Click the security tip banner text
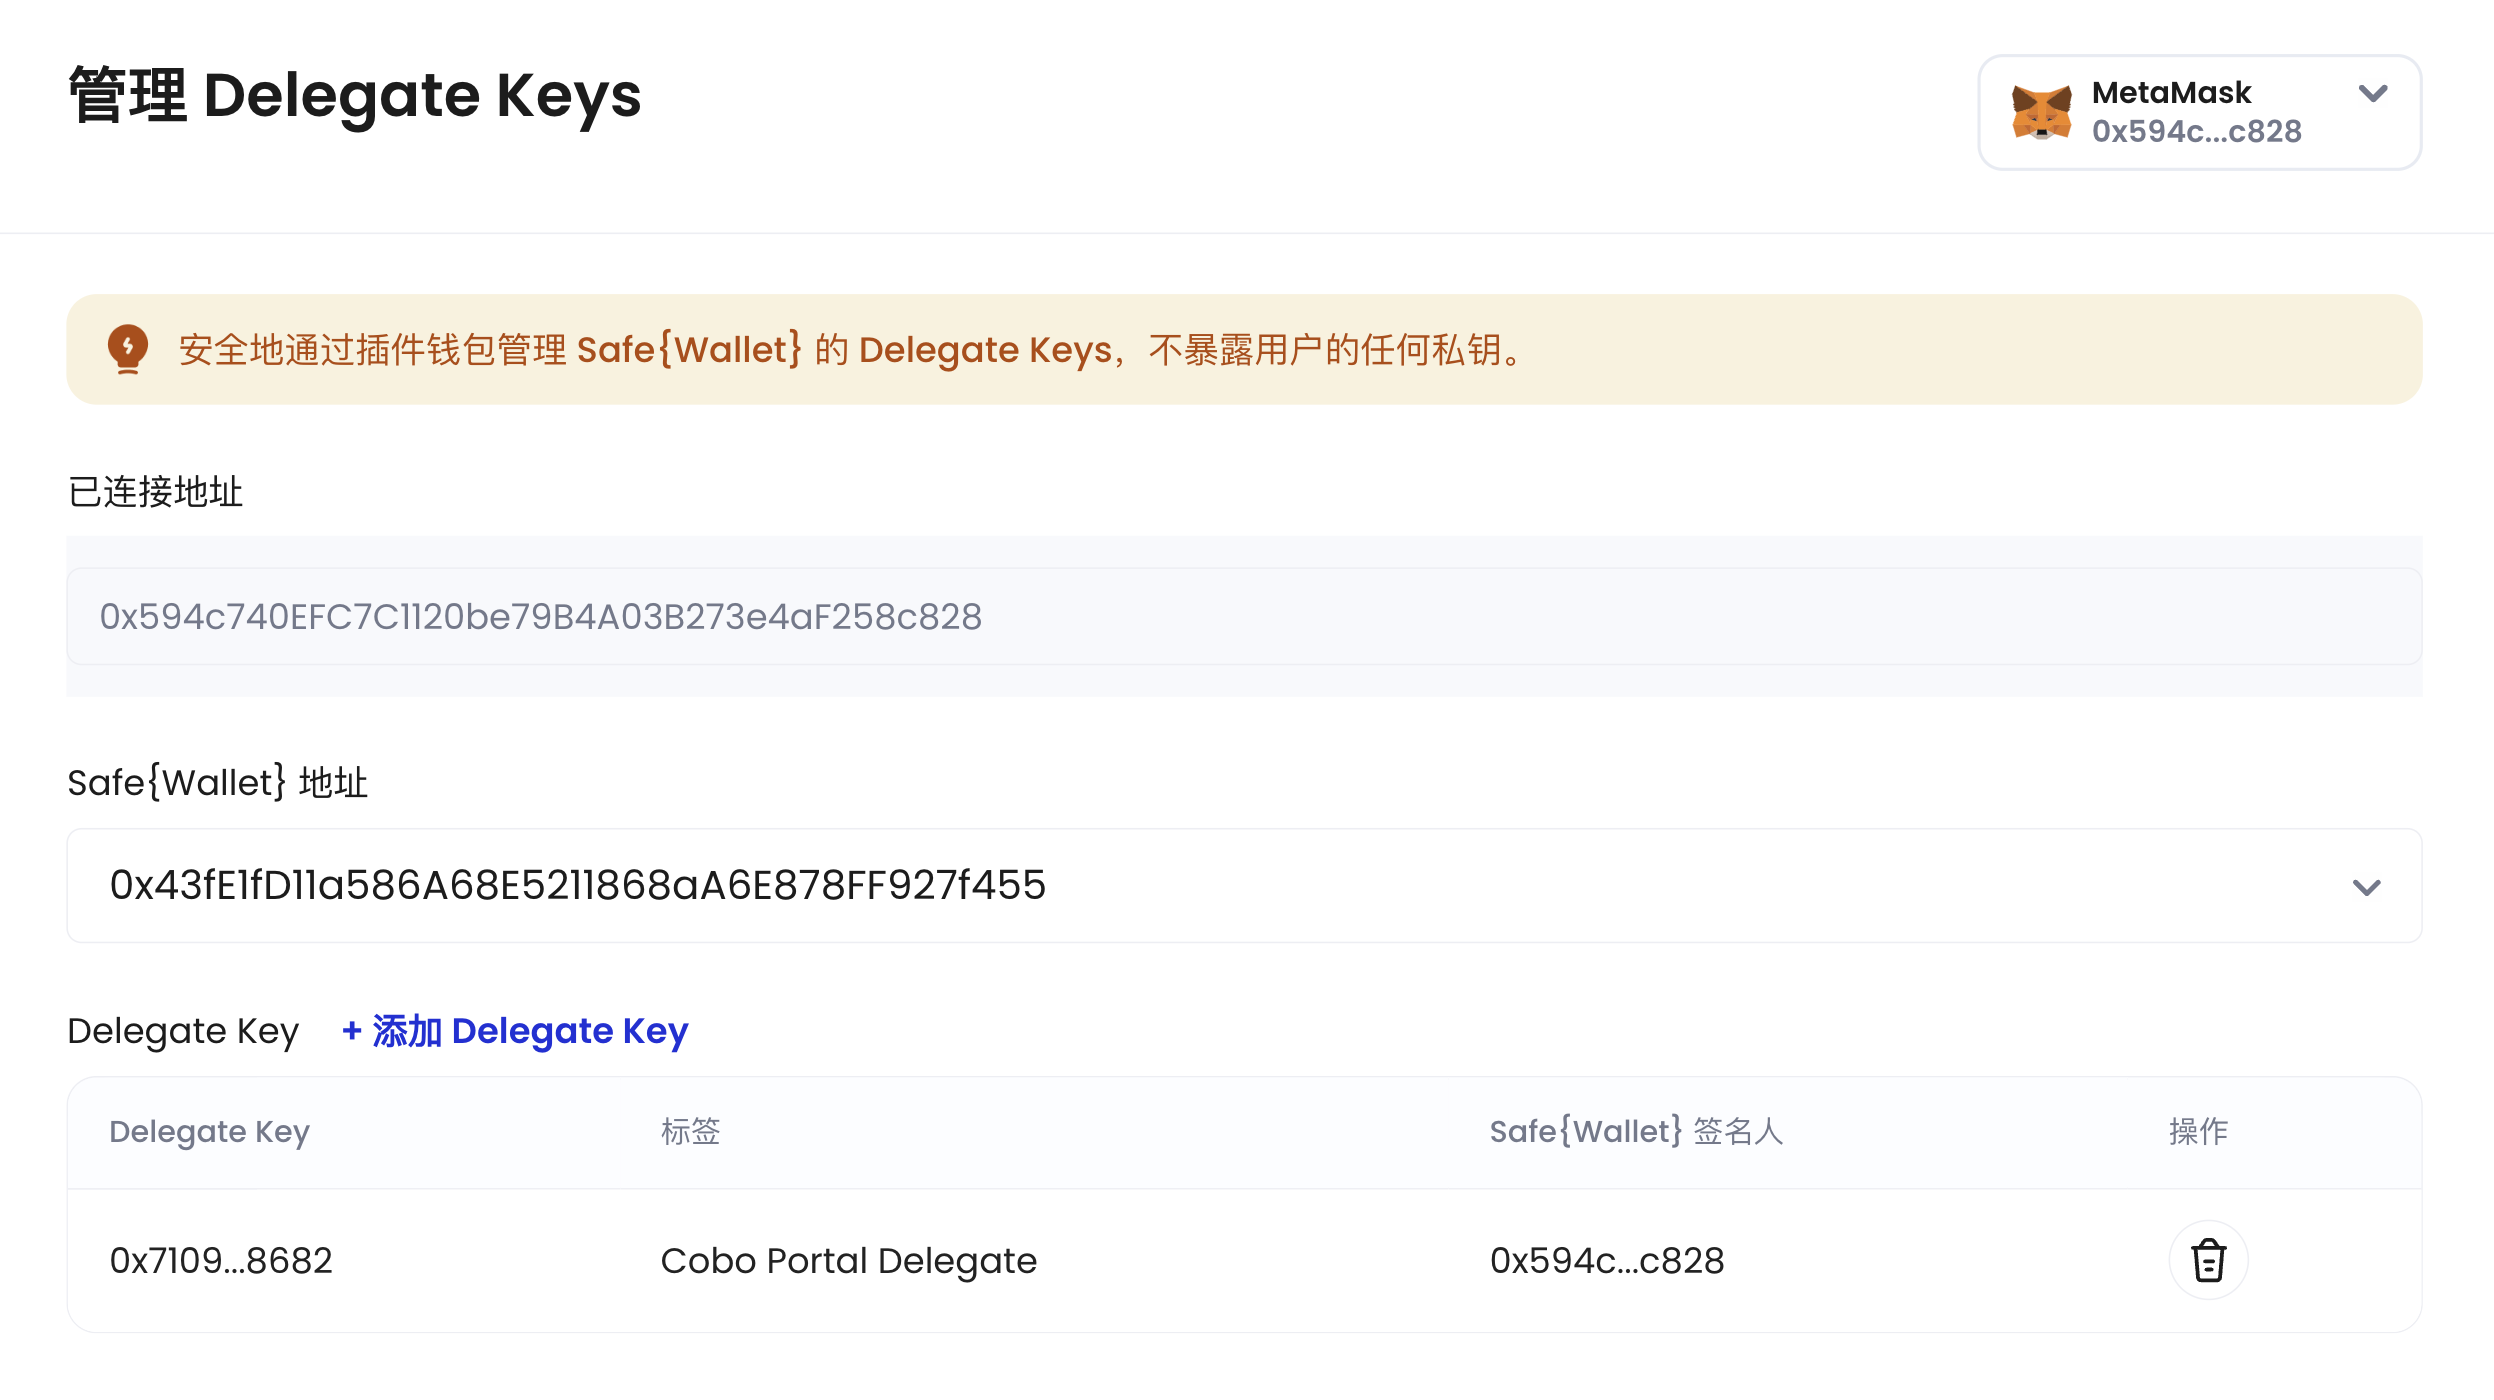Viewport: 2494px width, 1400px height. pyautogui.click(x=853, y=350)
